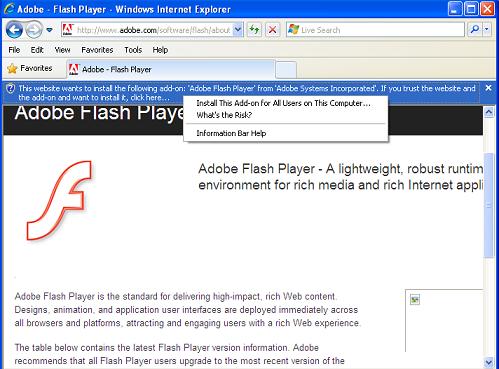Open the Edit menu
Screen dimensions: 499x369
click(37, 50)
